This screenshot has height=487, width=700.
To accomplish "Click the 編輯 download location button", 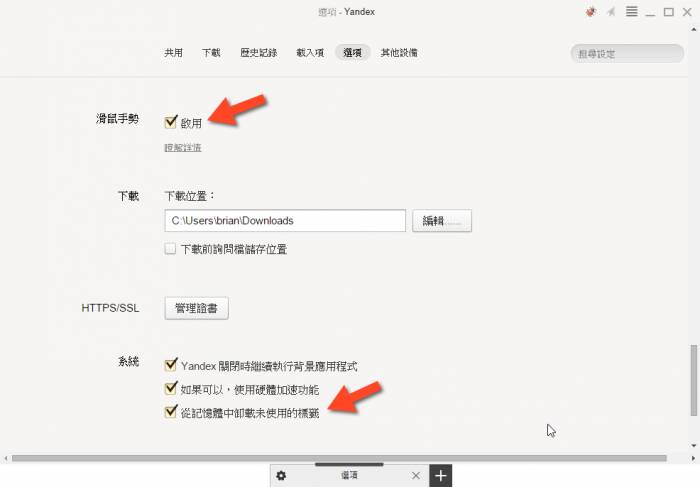I will tap(442, 221).
